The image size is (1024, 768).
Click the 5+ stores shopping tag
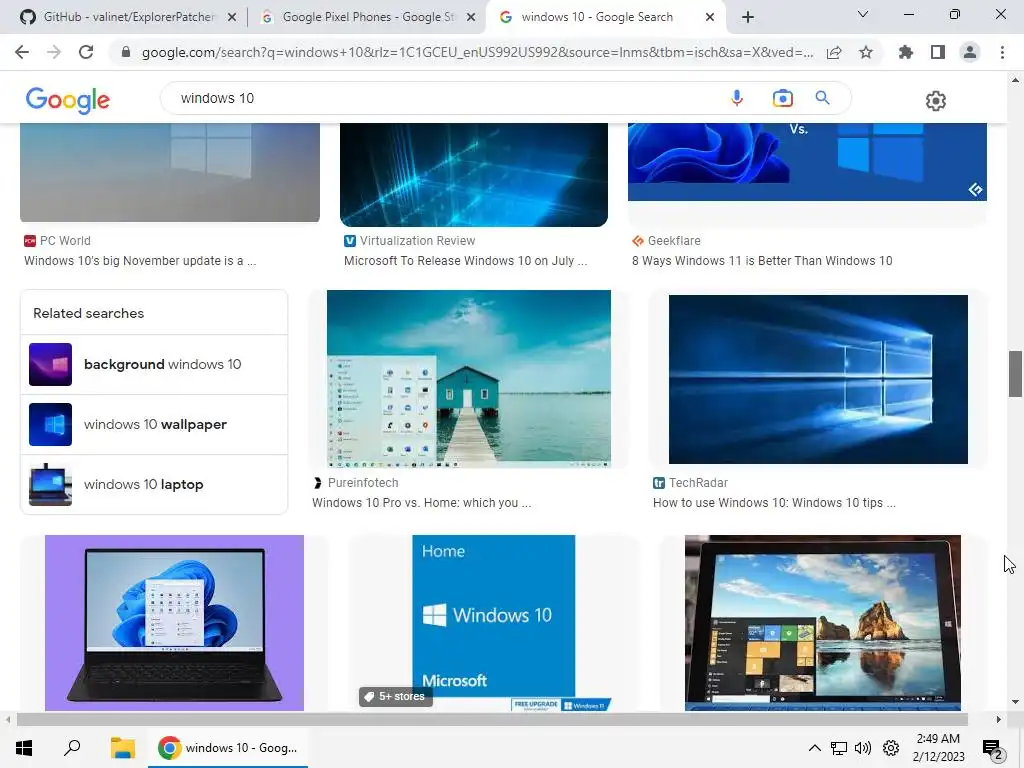click(x=395, y=697)
